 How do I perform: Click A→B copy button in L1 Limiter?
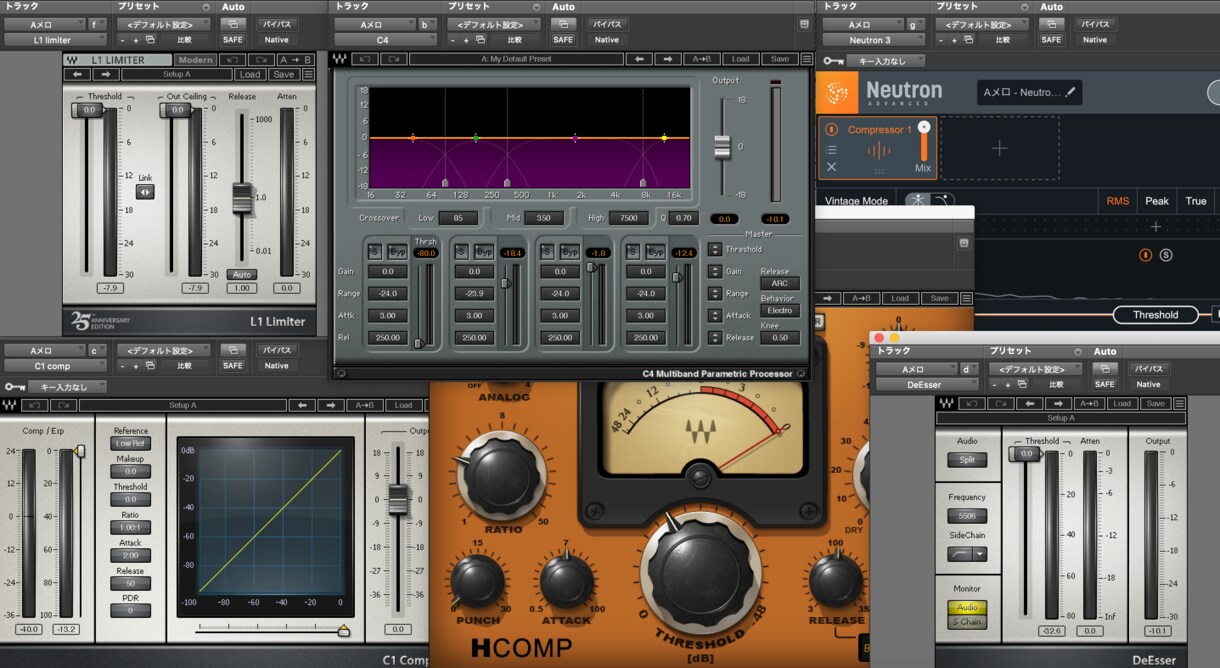pos(296,60)
